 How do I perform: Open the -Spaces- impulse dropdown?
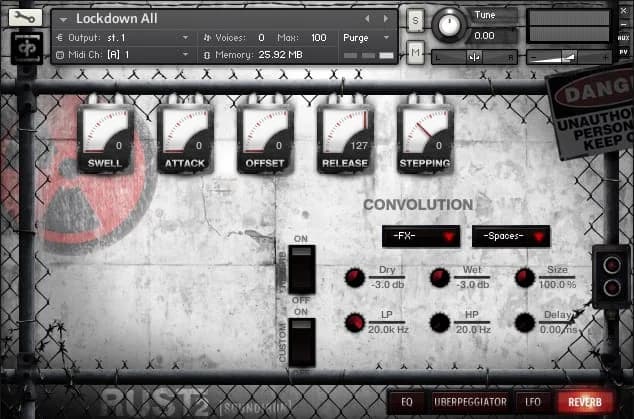pos(510,236)
